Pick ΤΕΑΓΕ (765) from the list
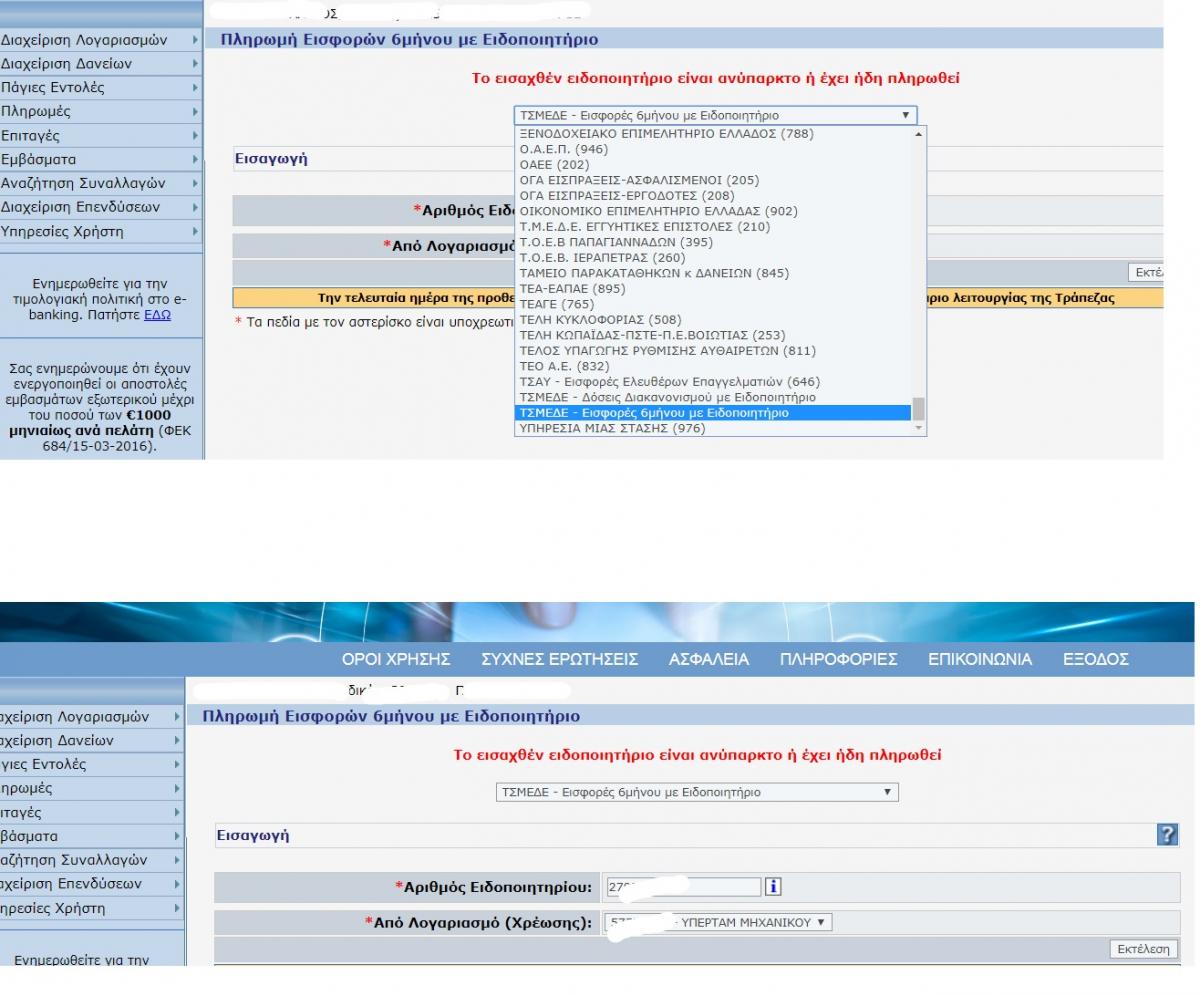Viewport: 1200px width, 996px height. coord(713,304)
